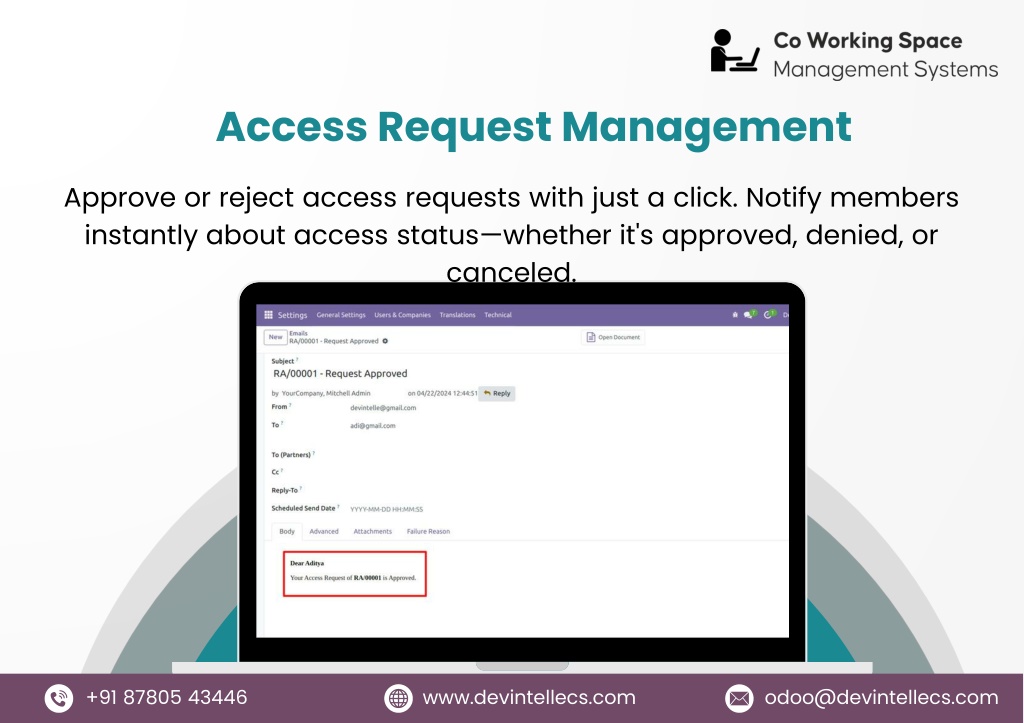Click the 'Cc' field label
The image size is (1024, 723).
click(x=275, y=472)
